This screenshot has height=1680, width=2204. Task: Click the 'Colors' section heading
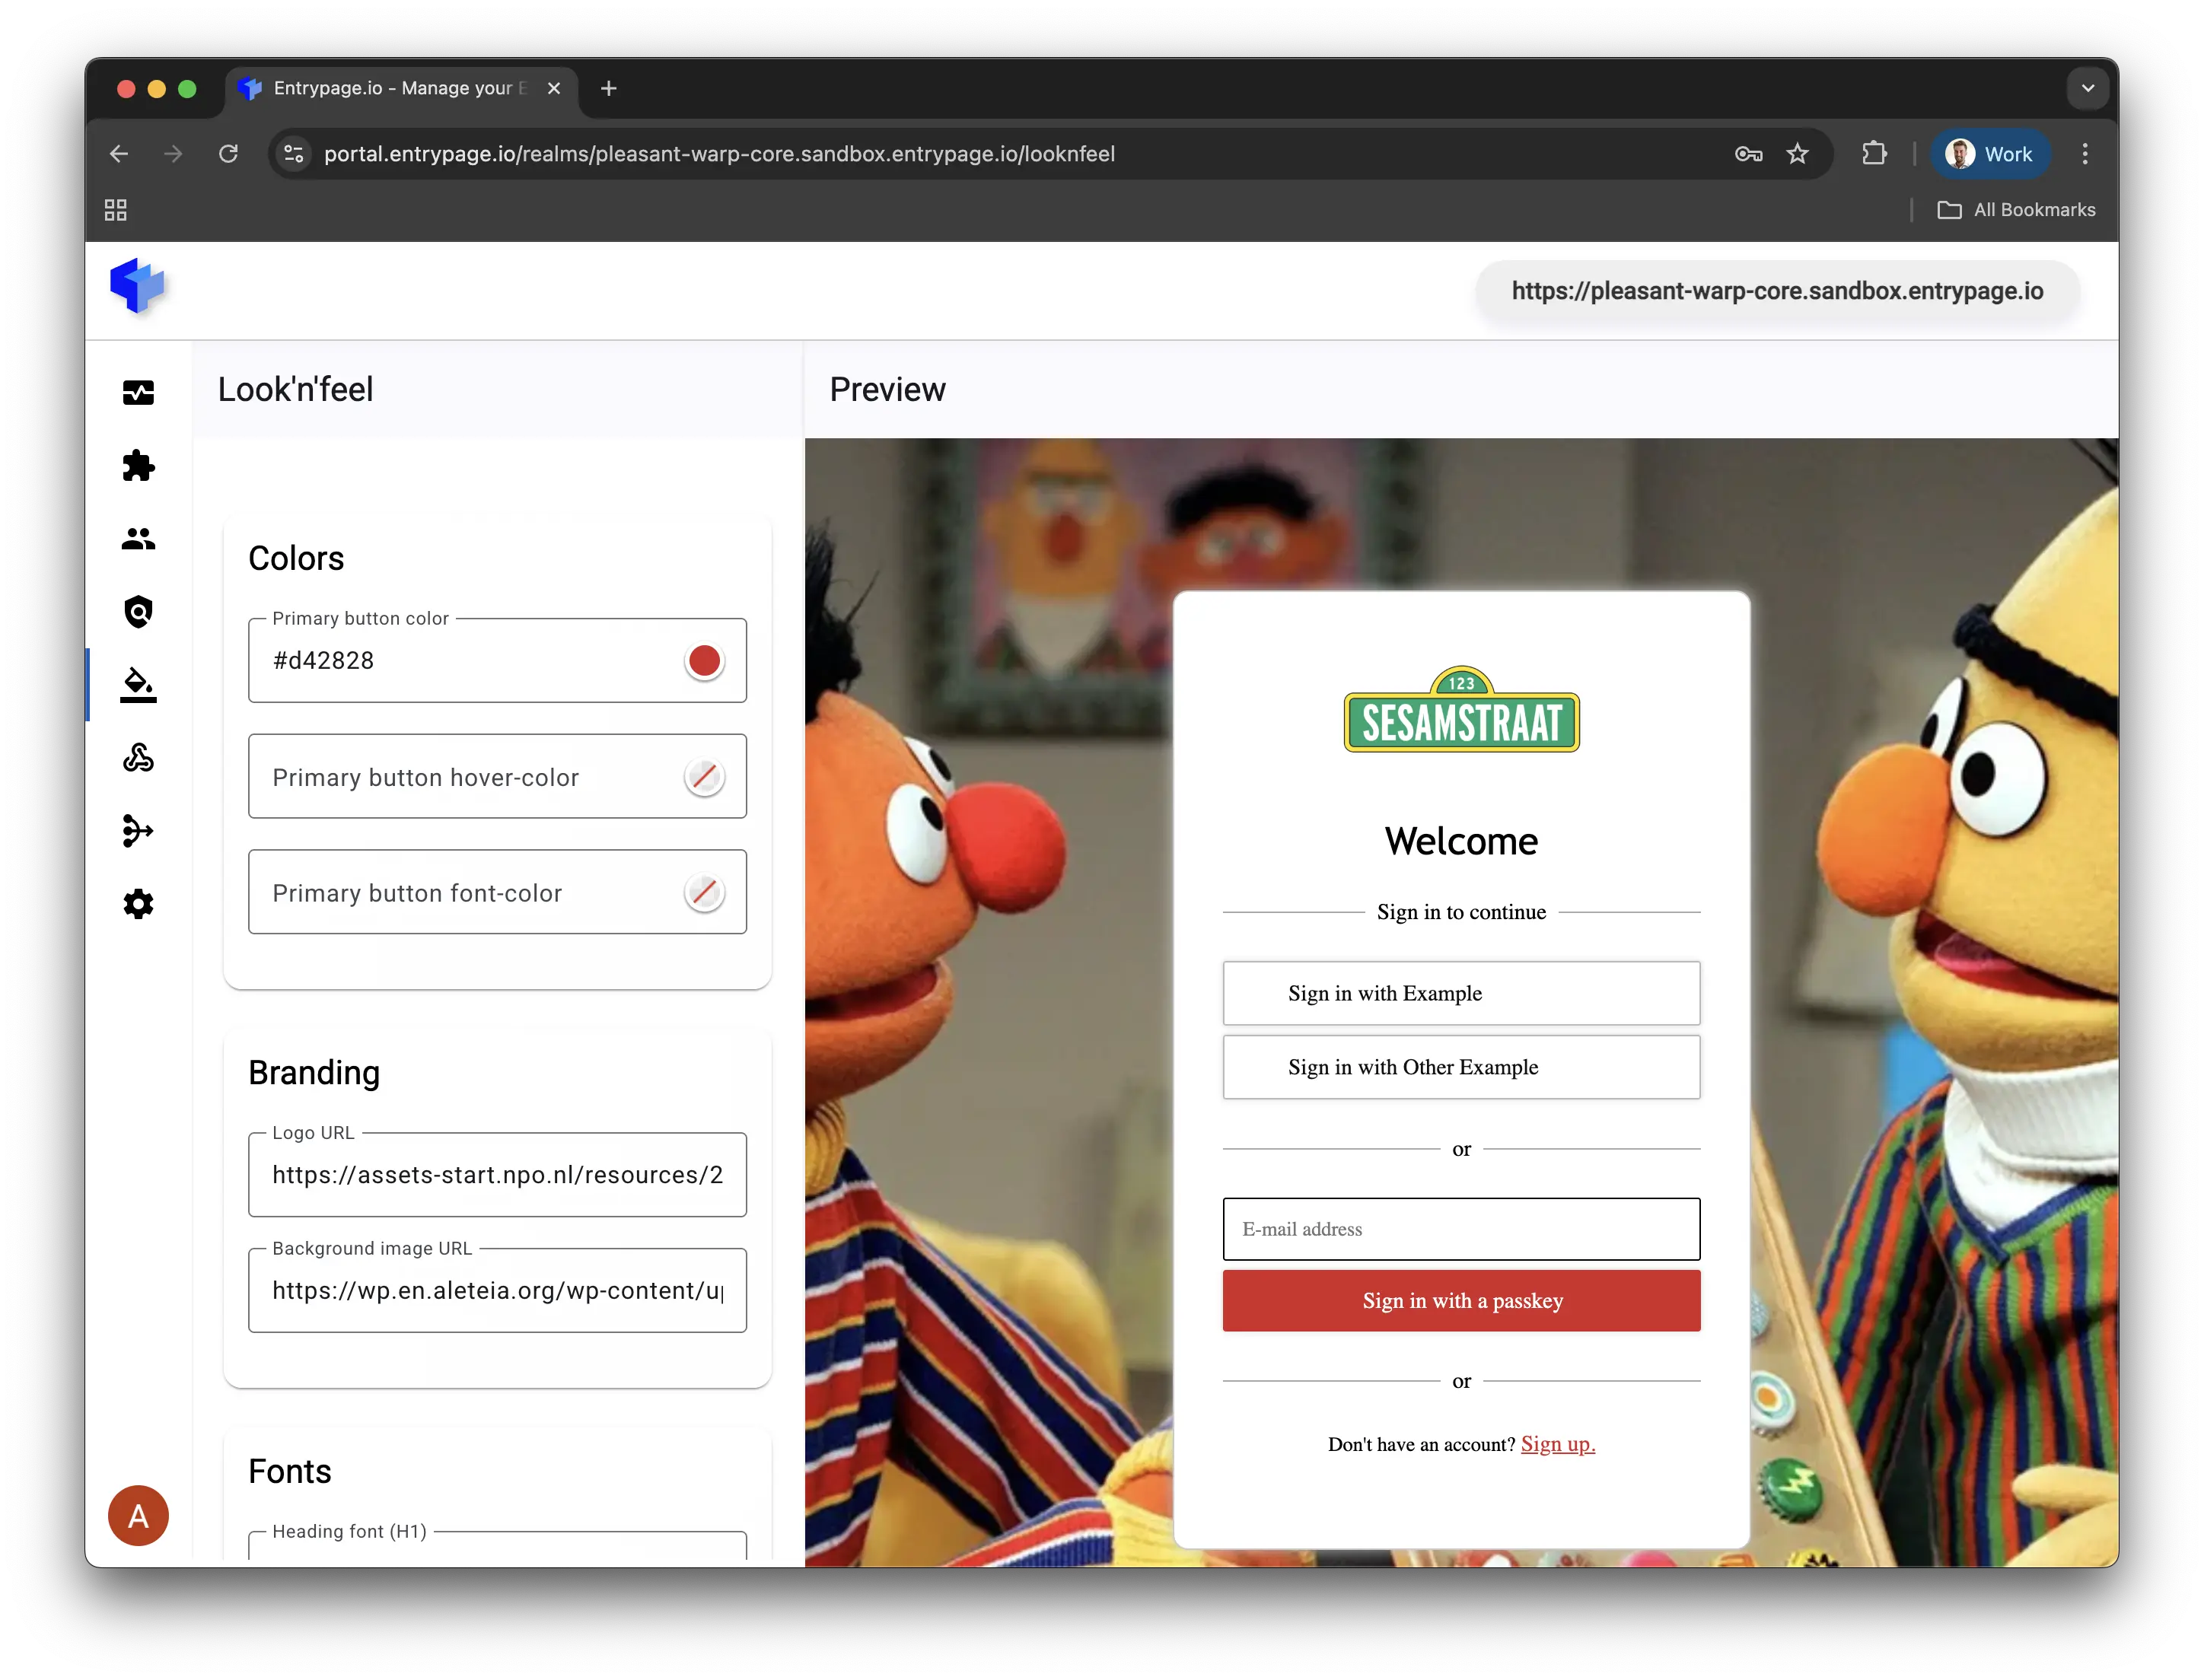296,559
